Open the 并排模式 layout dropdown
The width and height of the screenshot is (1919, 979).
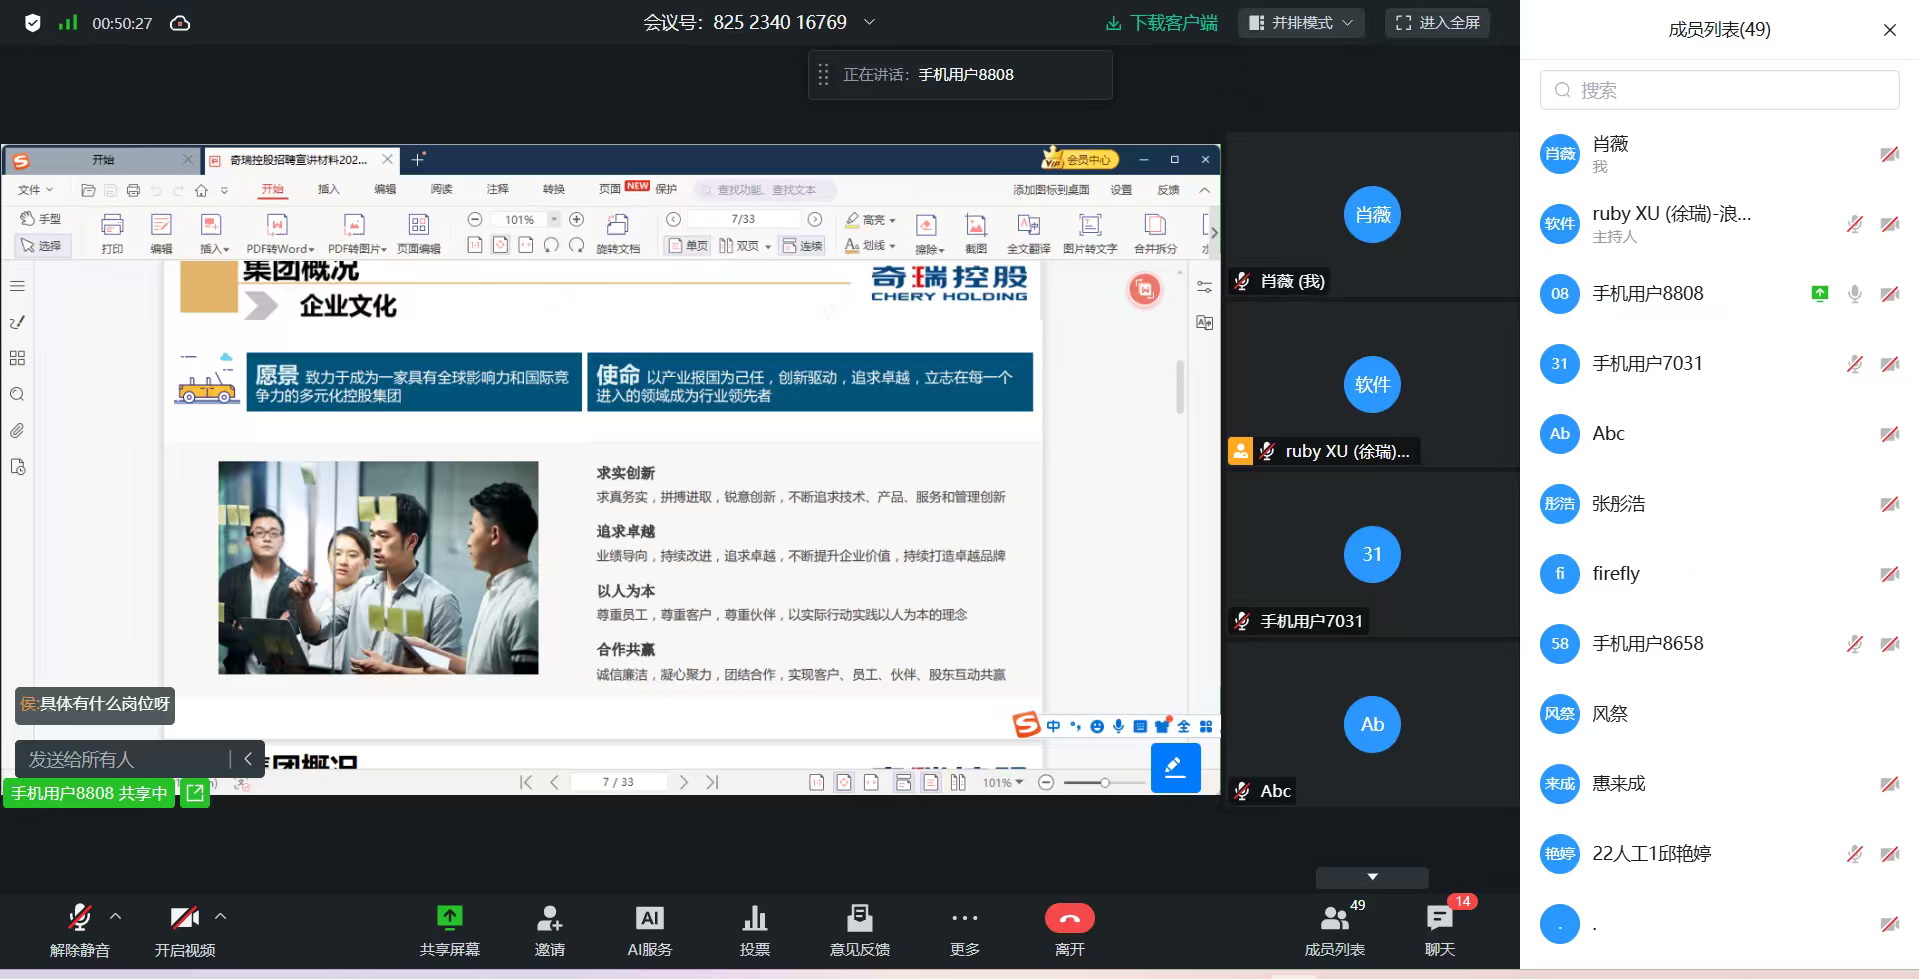pos(1301,23)
